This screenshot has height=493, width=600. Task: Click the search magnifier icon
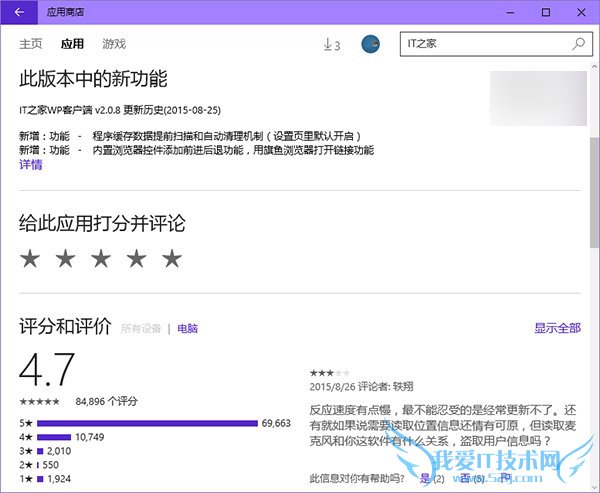click(578, 44)
